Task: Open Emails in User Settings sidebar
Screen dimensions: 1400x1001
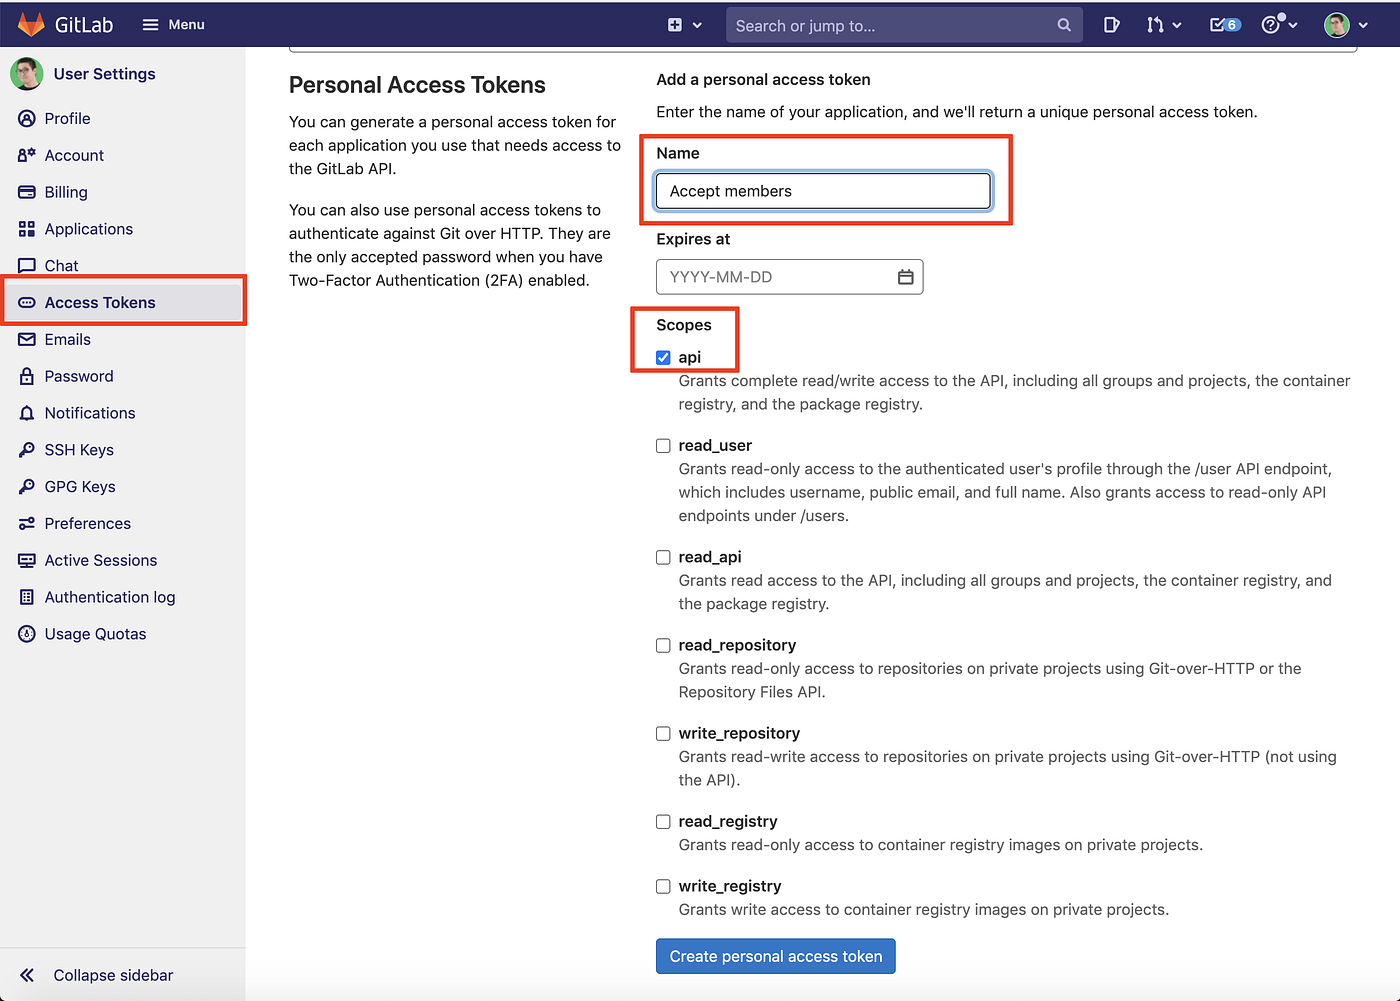Action: point(67,339)
